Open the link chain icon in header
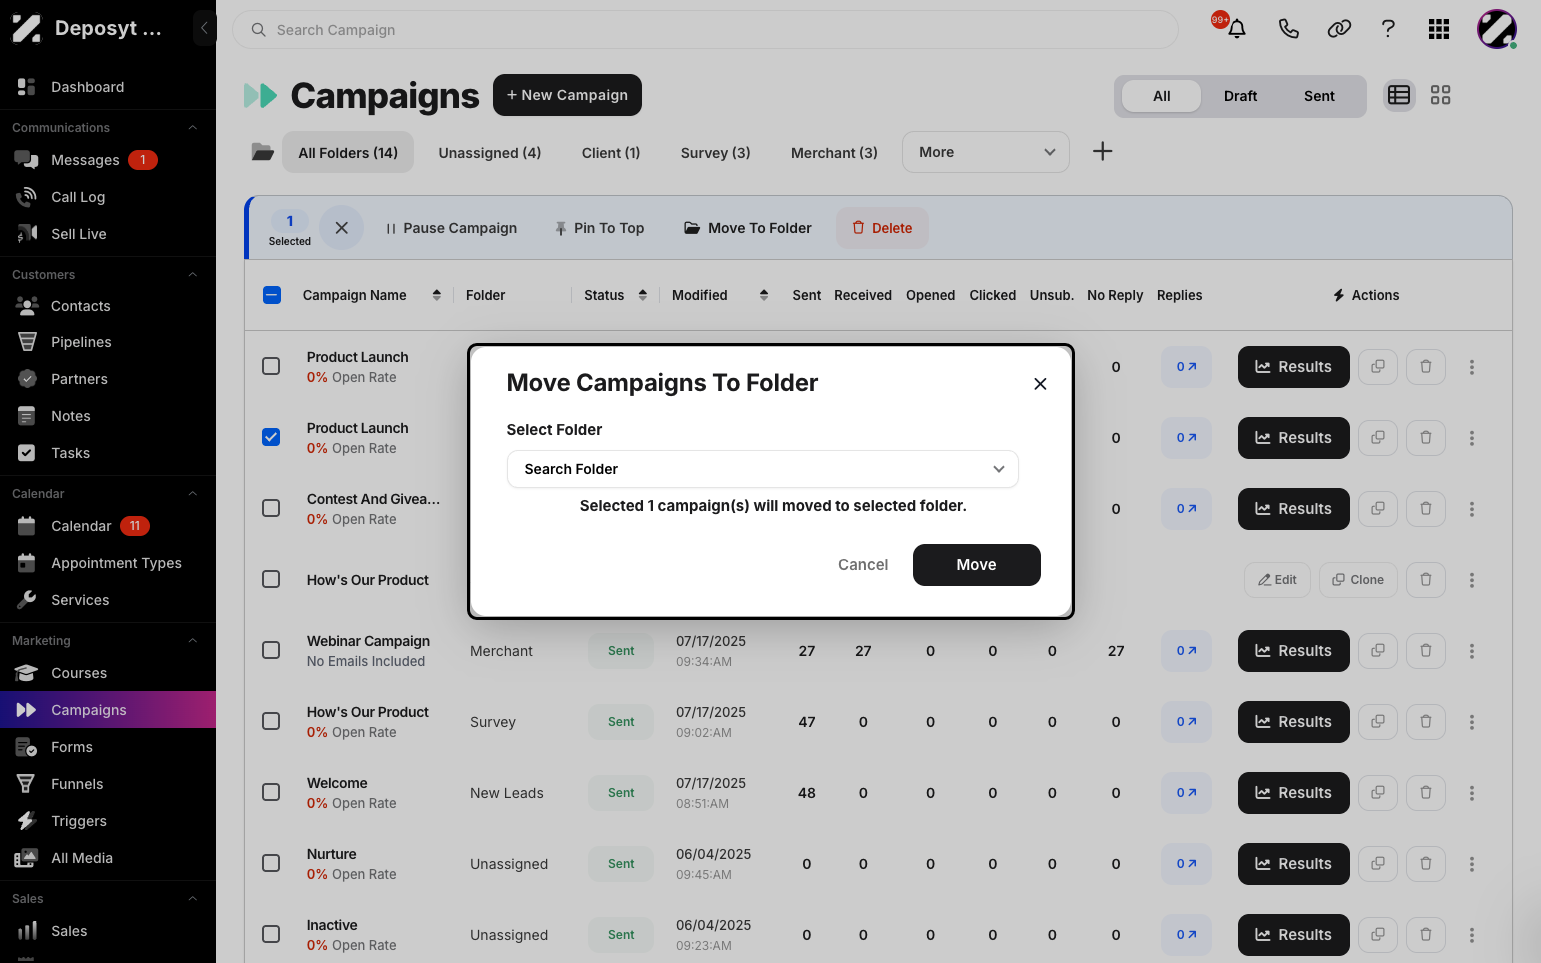The image size is (1541, 963). (1339, 29)
